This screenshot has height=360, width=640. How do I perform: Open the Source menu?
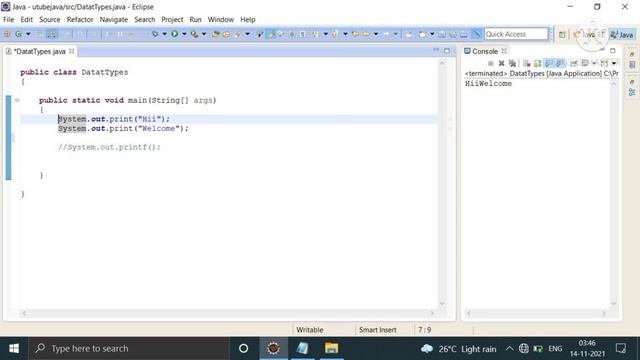point(49,20)
